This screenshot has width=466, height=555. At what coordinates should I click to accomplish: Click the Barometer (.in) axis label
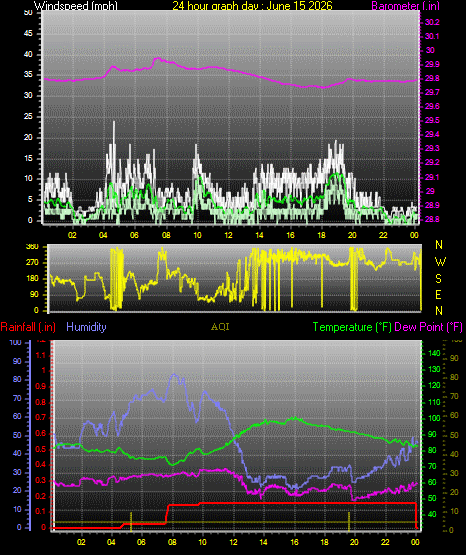405,6
